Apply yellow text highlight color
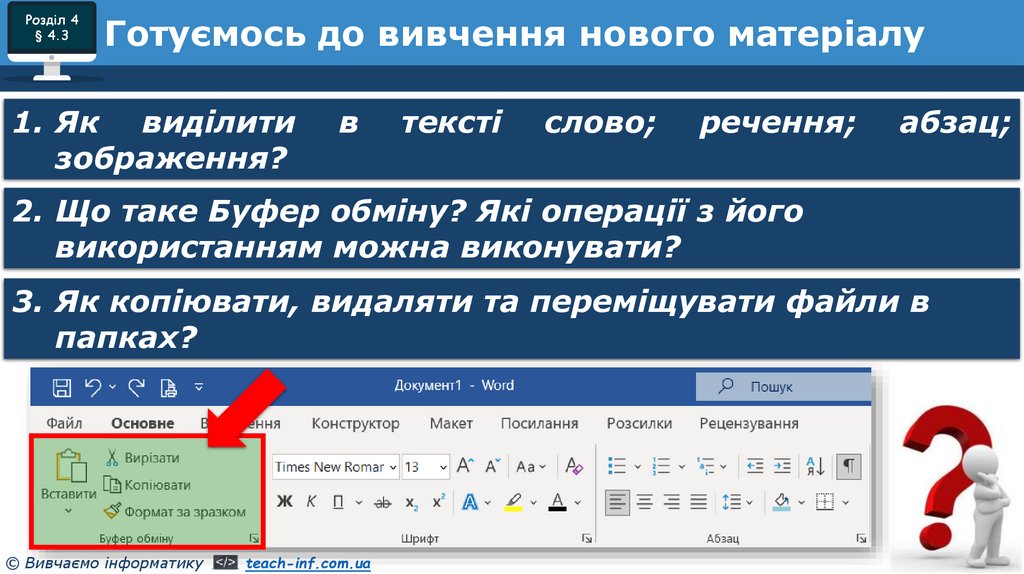 pos(514,502)
